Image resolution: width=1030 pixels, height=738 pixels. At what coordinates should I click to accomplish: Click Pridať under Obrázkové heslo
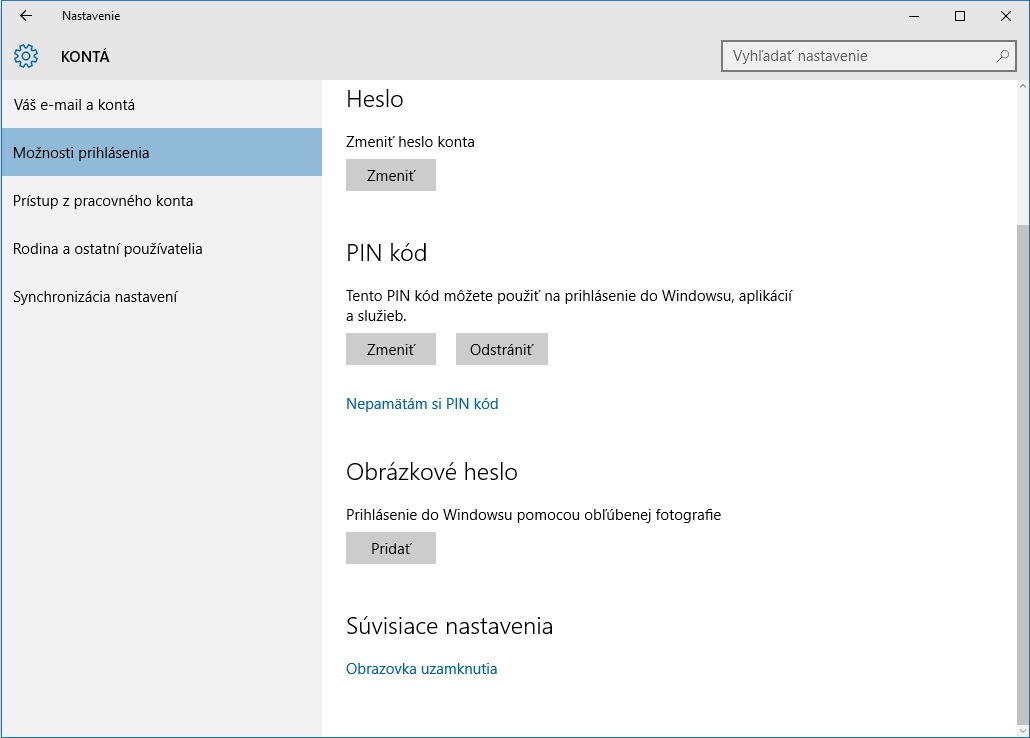click(391, 549)
